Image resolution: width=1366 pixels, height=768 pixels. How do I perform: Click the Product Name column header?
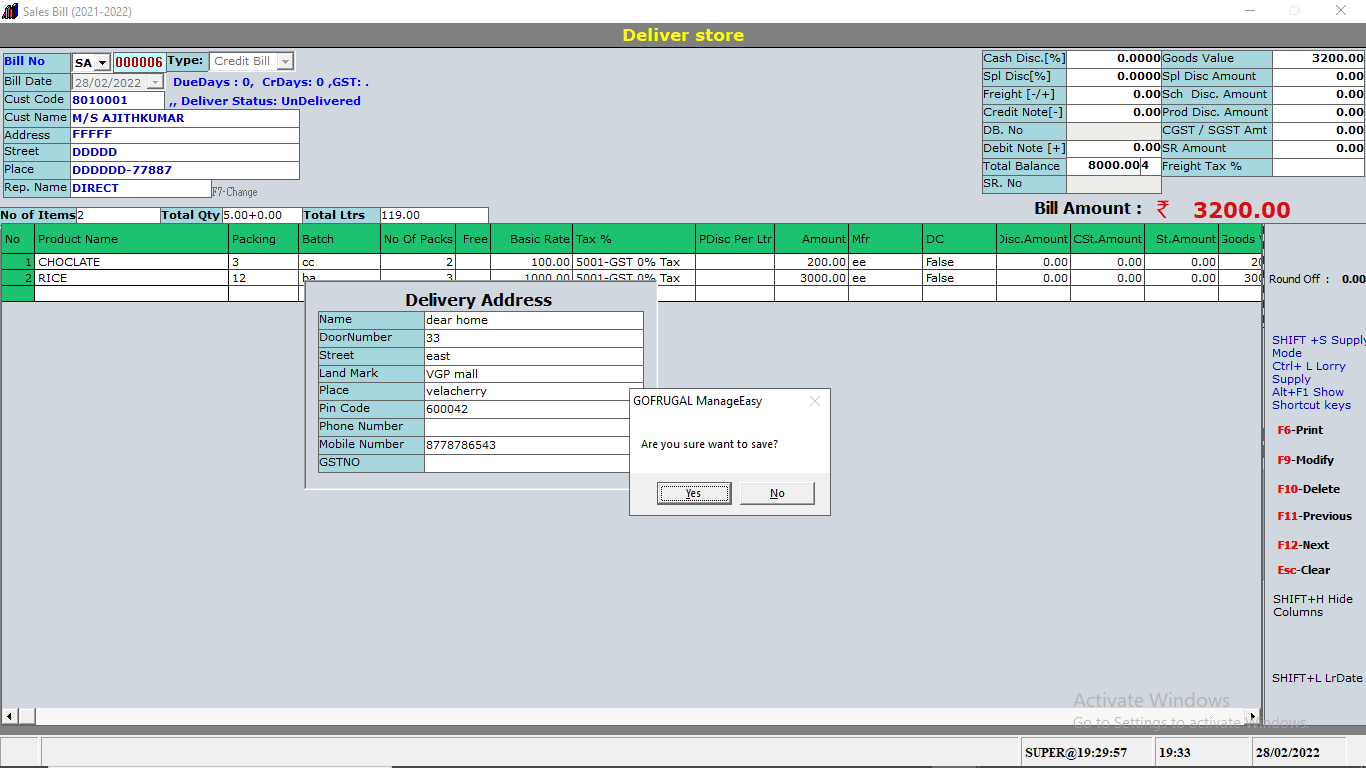tap(132, 239)
